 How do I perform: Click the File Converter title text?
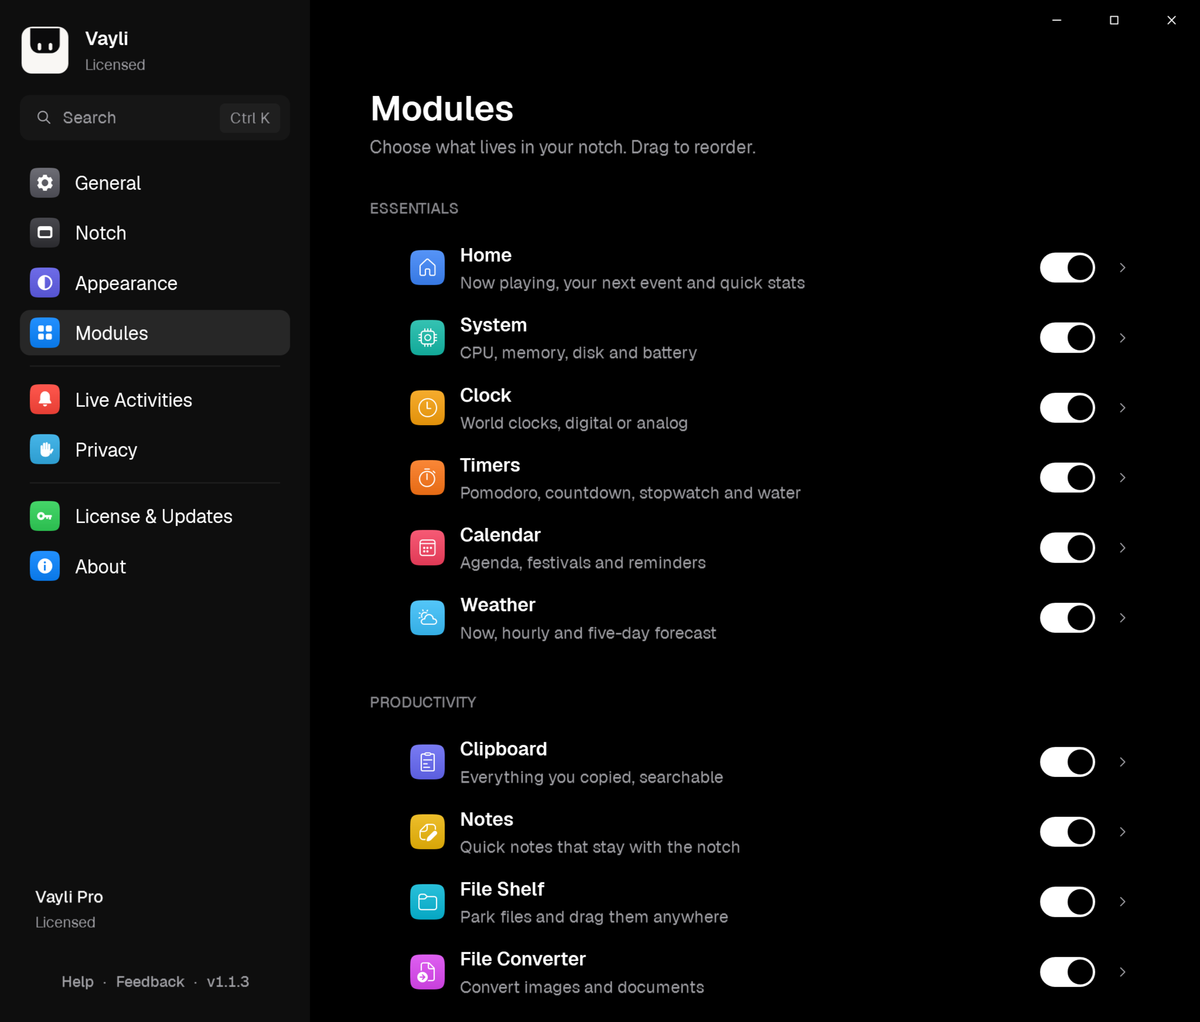tap(523, 959)
